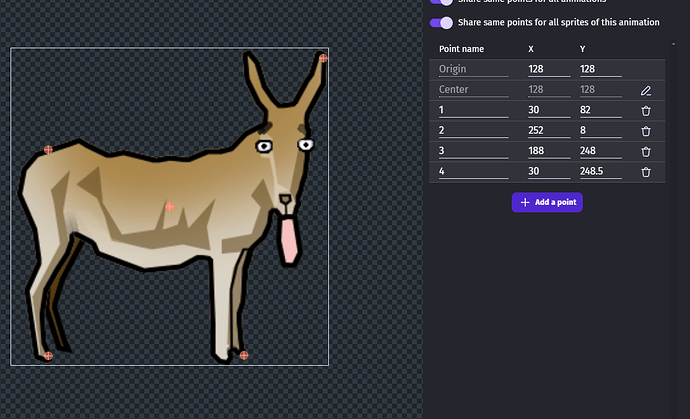Image resolution: width=690 pixels, height=419 pixels.
Task: Select the point marker at front hoof
Action: tap(244, 355)
